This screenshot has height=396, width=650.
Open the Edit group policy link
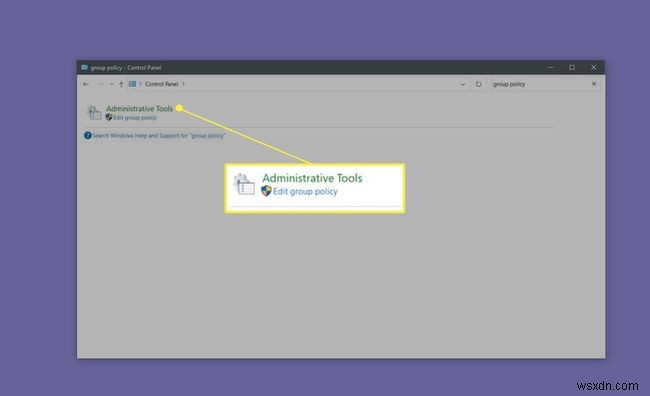click(x=135, y=118)
